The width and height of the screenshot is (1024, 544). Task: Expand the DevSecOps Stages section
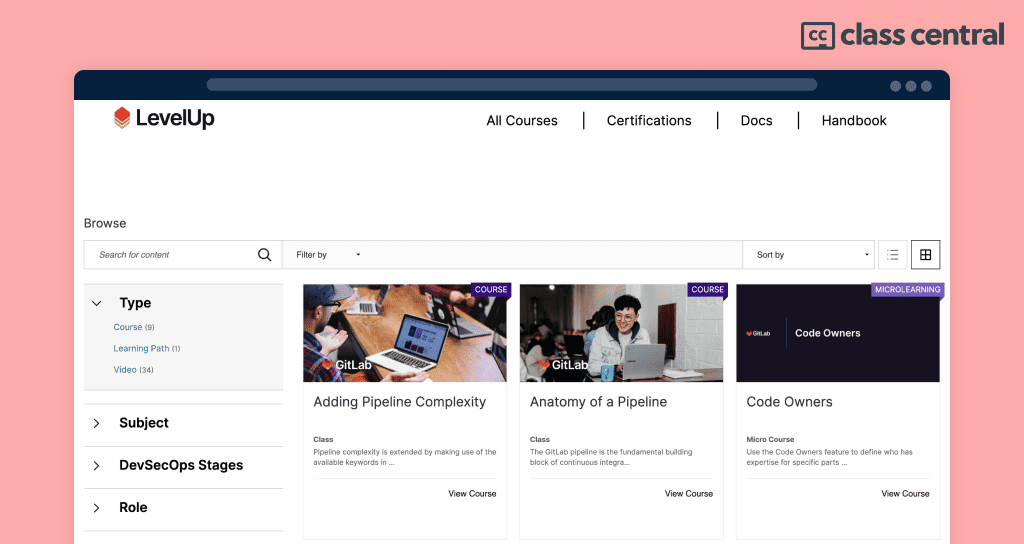click(97, 466)
